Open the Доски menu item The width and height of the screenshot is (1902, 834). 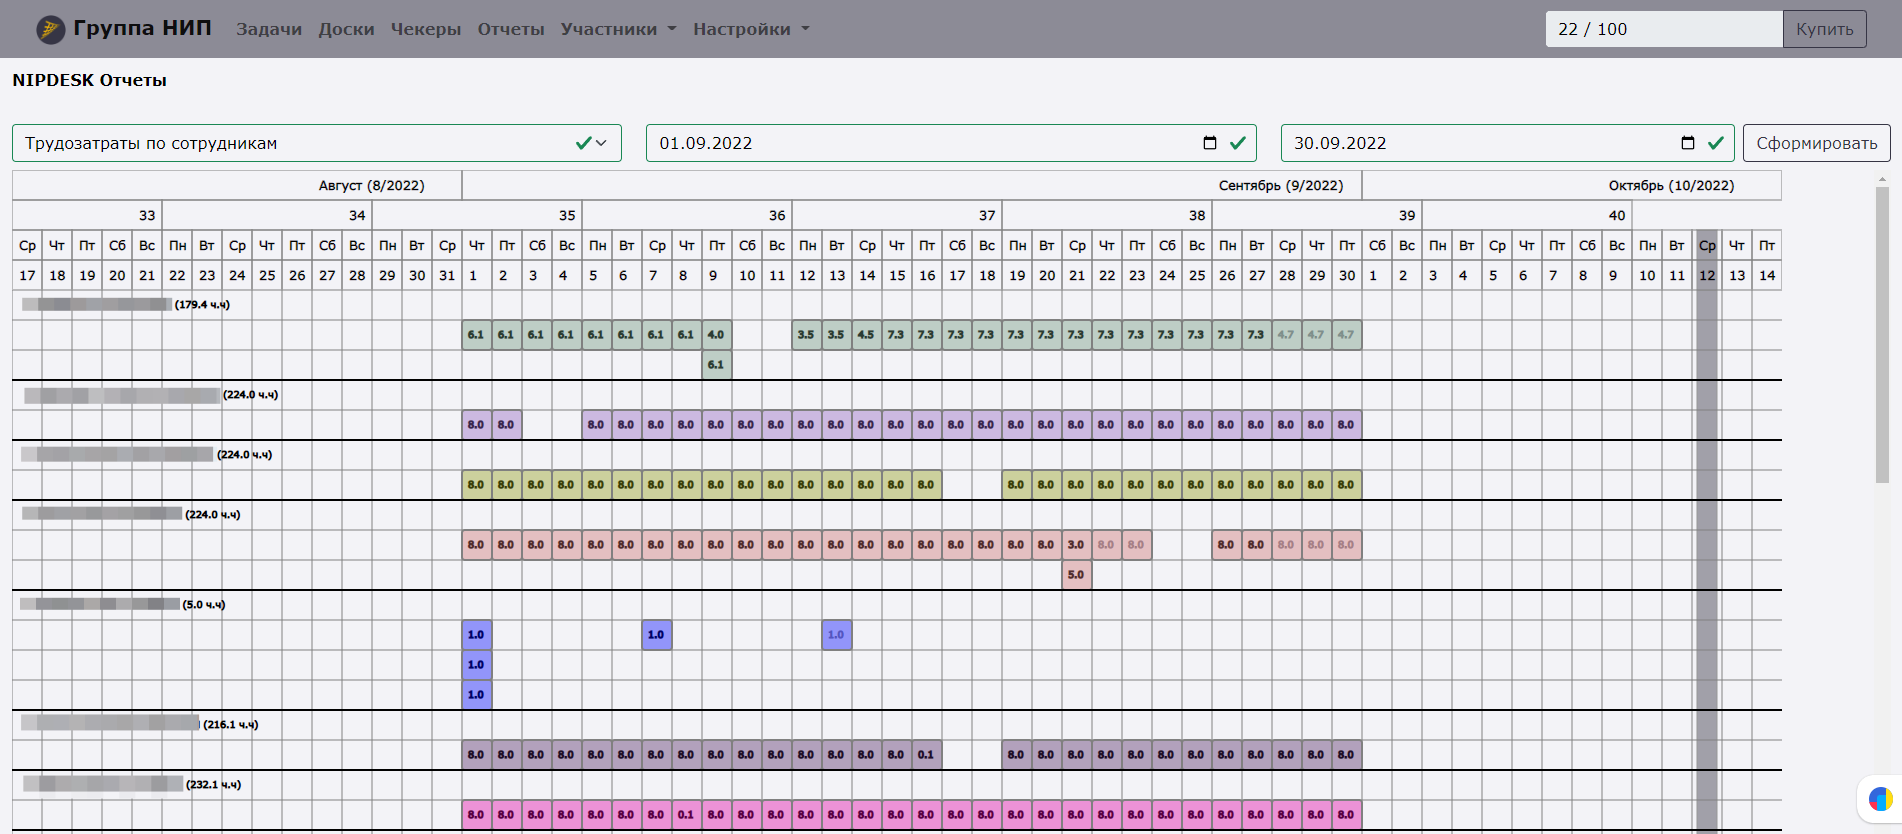click(346, 29)
